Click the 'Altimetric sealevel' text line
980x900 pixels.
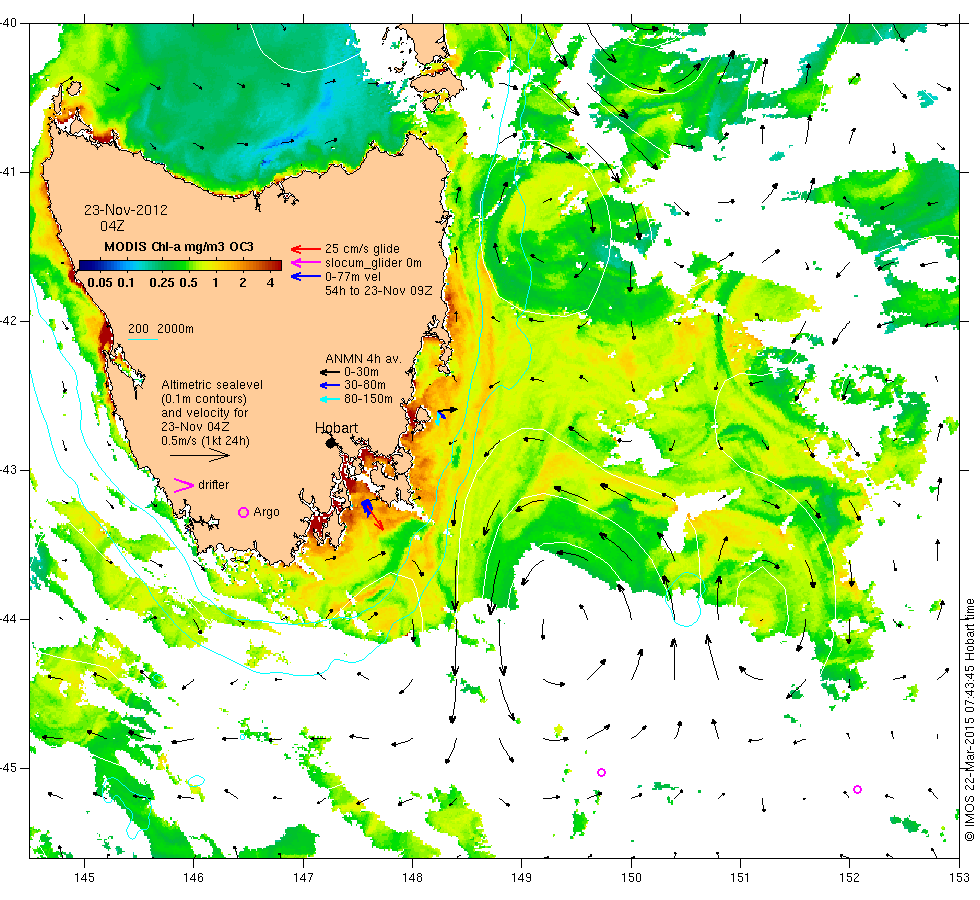click(x=212, y=385)
